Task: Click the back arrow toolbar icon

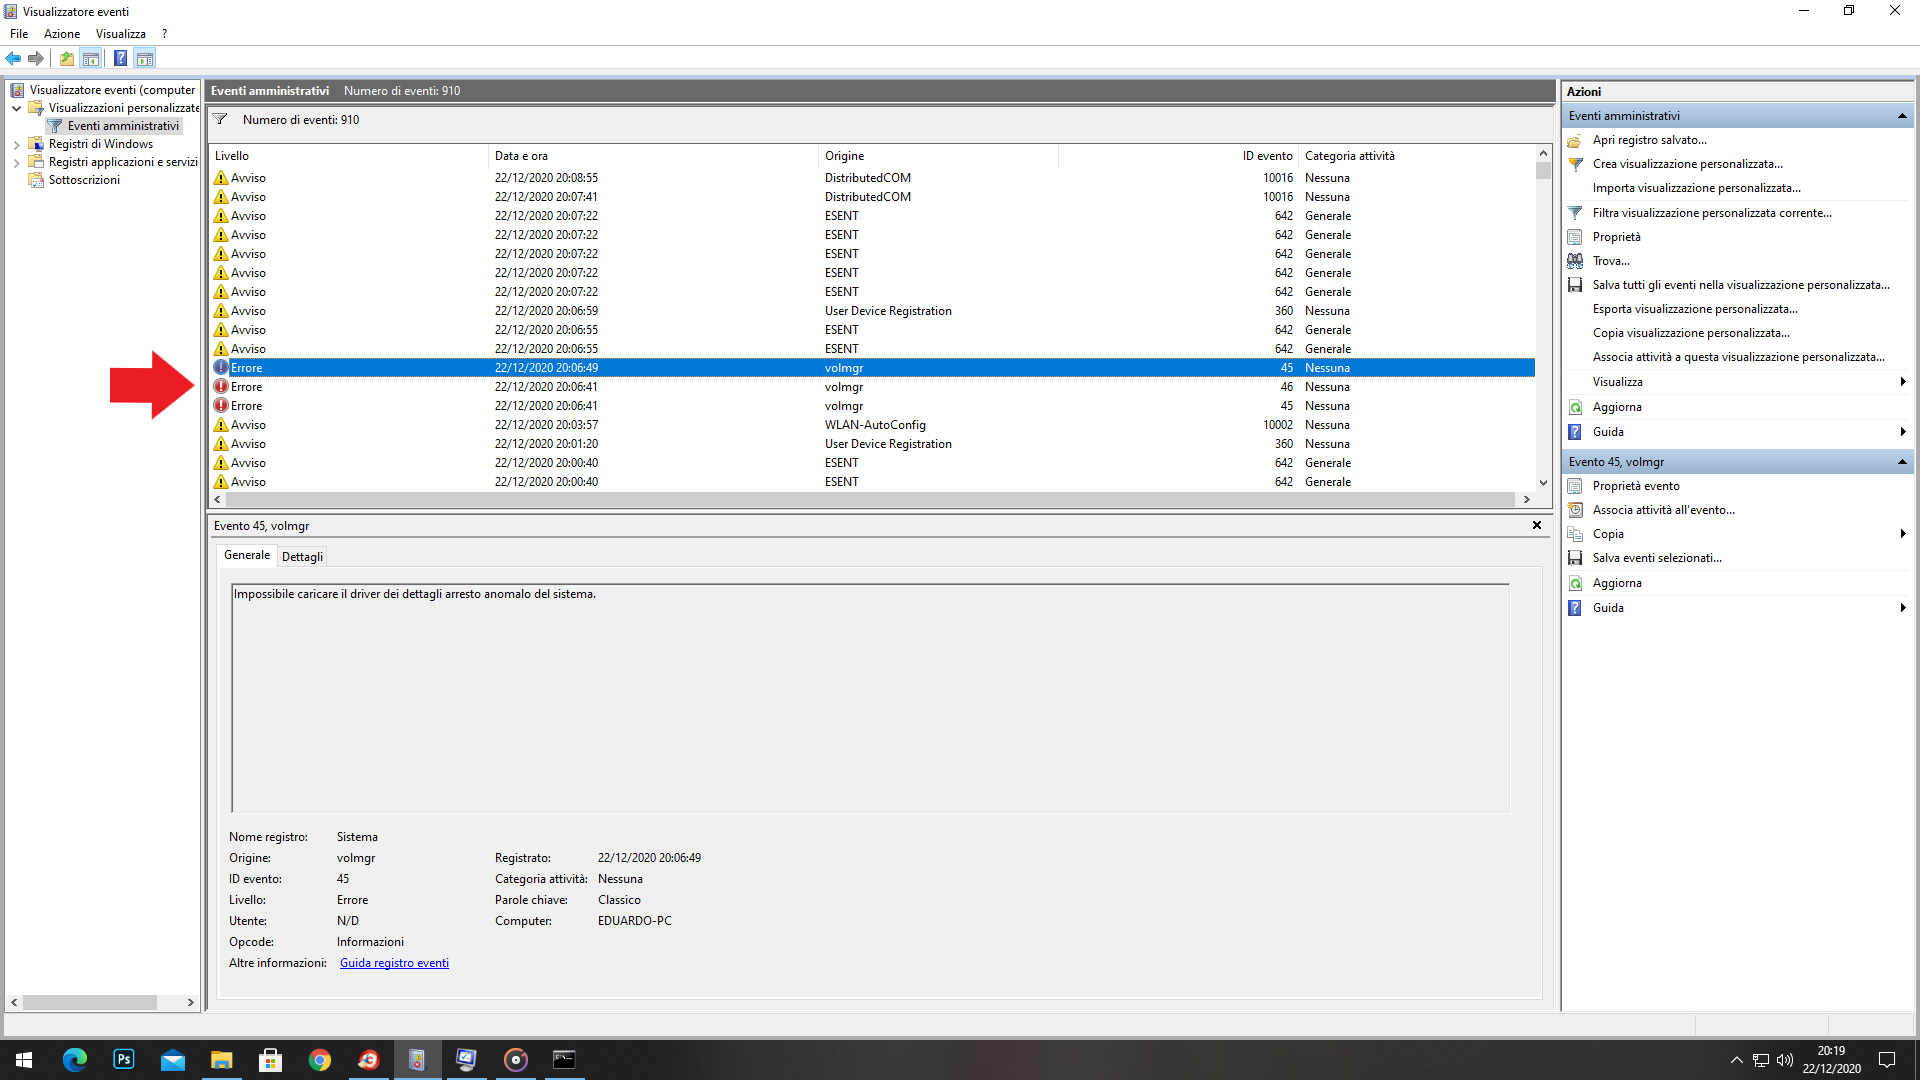Action: [x=13, y=58]
